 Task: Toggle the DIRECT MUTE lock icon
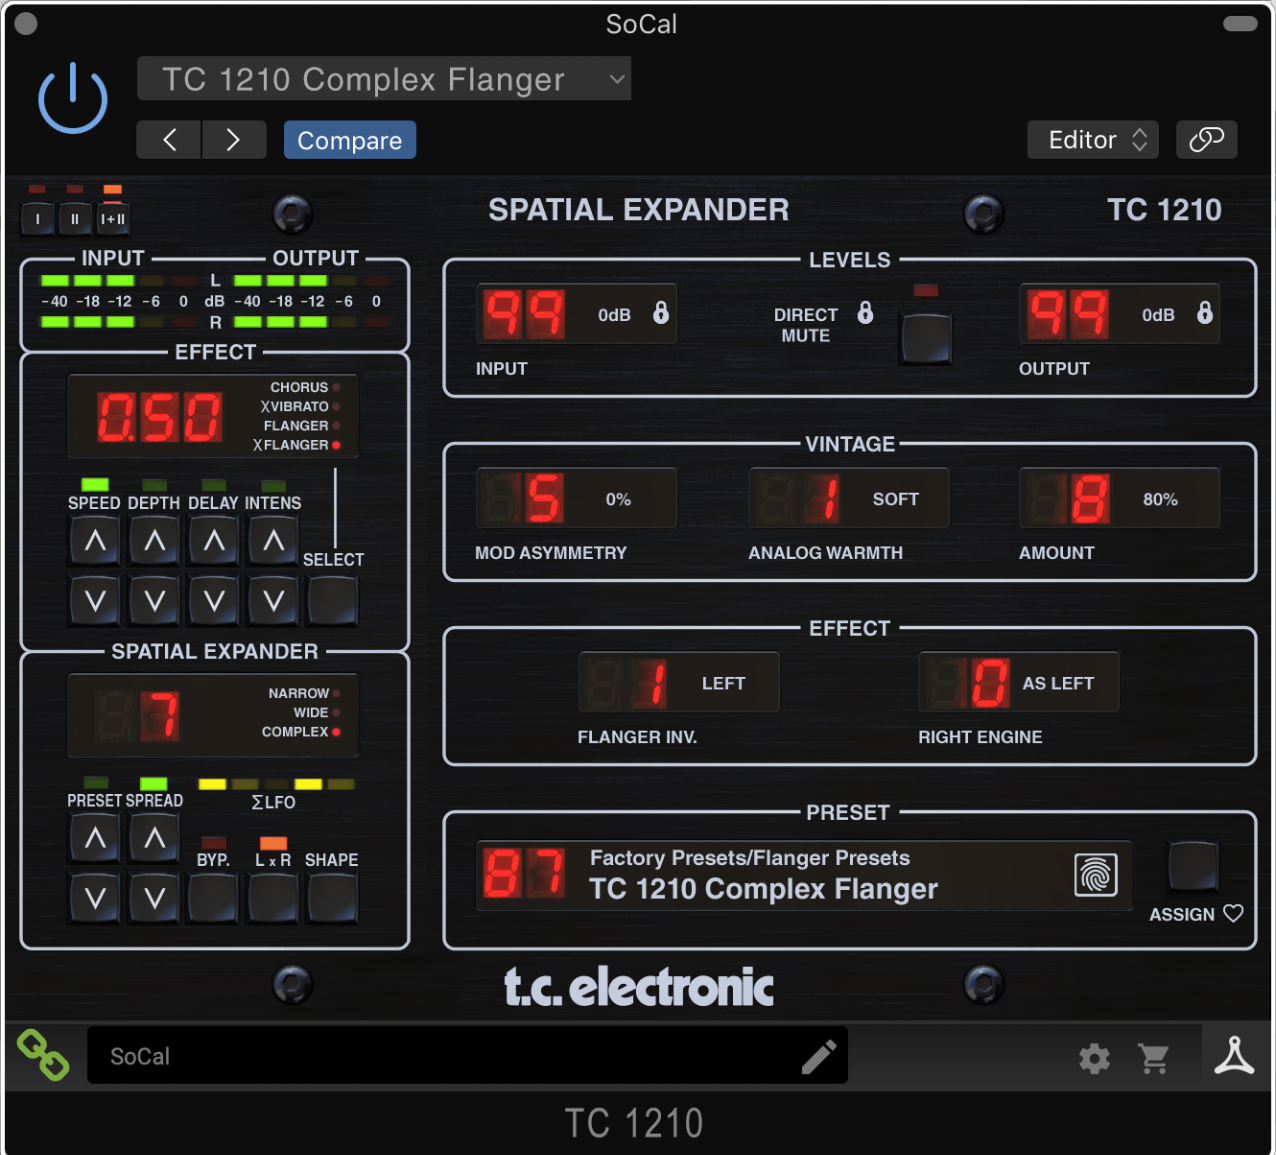click(x=865, y=313)
